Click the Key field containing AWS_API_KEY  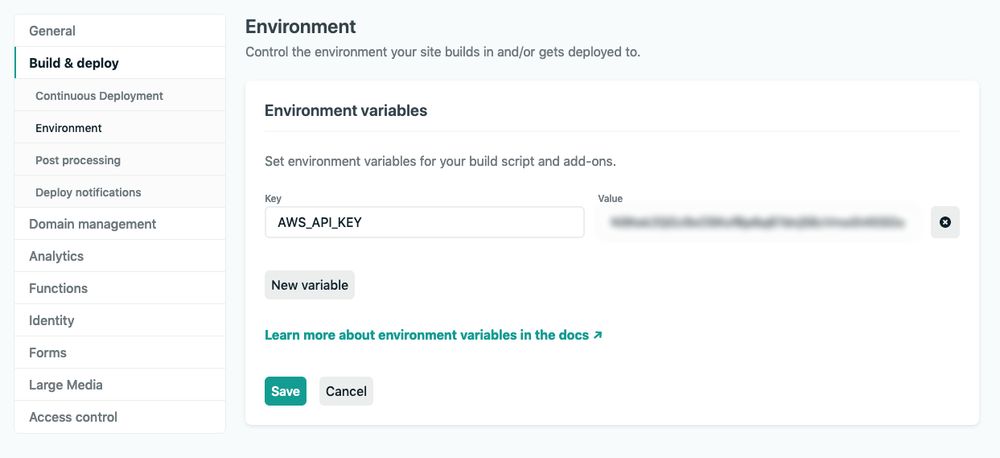point(424,222)
